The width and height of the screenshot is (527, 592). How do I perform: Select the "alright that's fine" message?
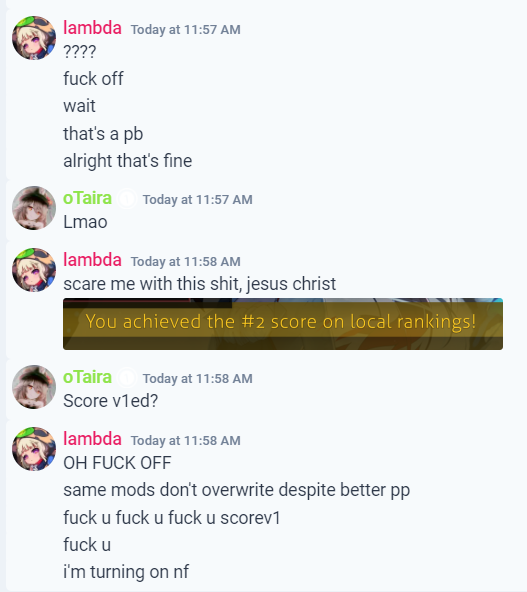click(x=128, y=161)
